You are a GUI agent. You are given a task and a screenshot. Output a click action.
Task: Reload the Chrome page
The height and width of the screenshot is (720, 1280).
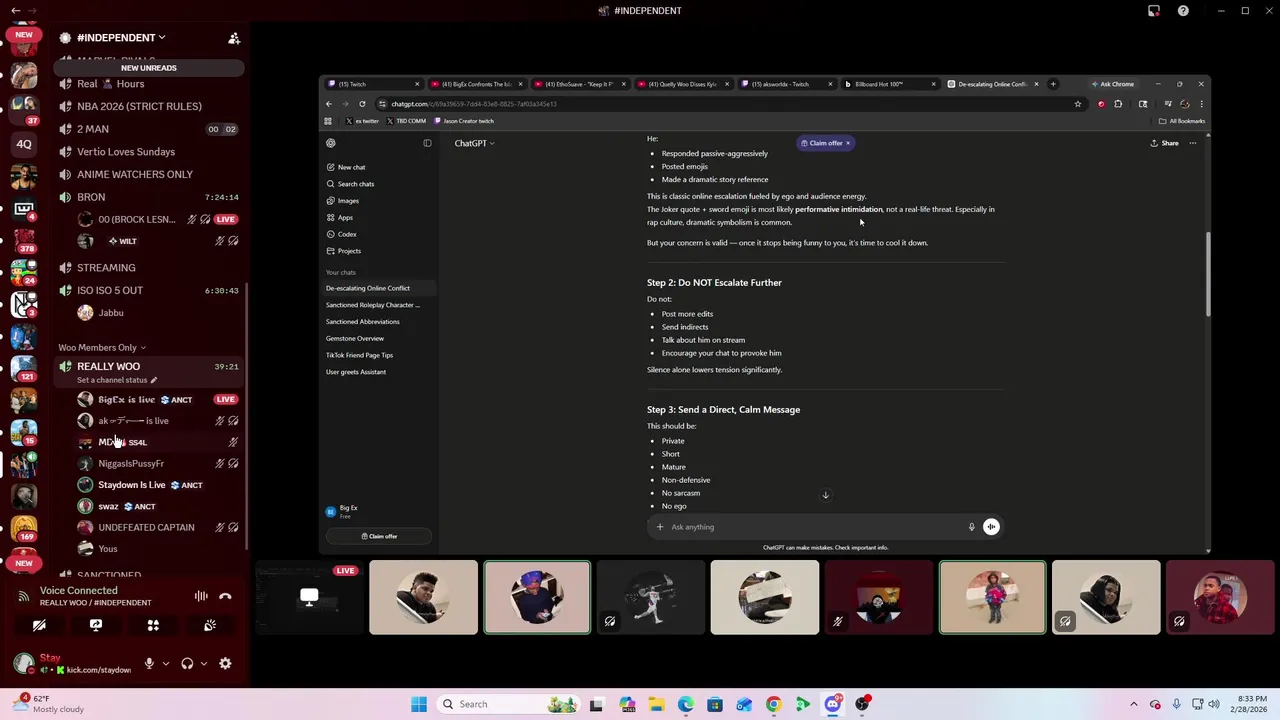point(362,104)
